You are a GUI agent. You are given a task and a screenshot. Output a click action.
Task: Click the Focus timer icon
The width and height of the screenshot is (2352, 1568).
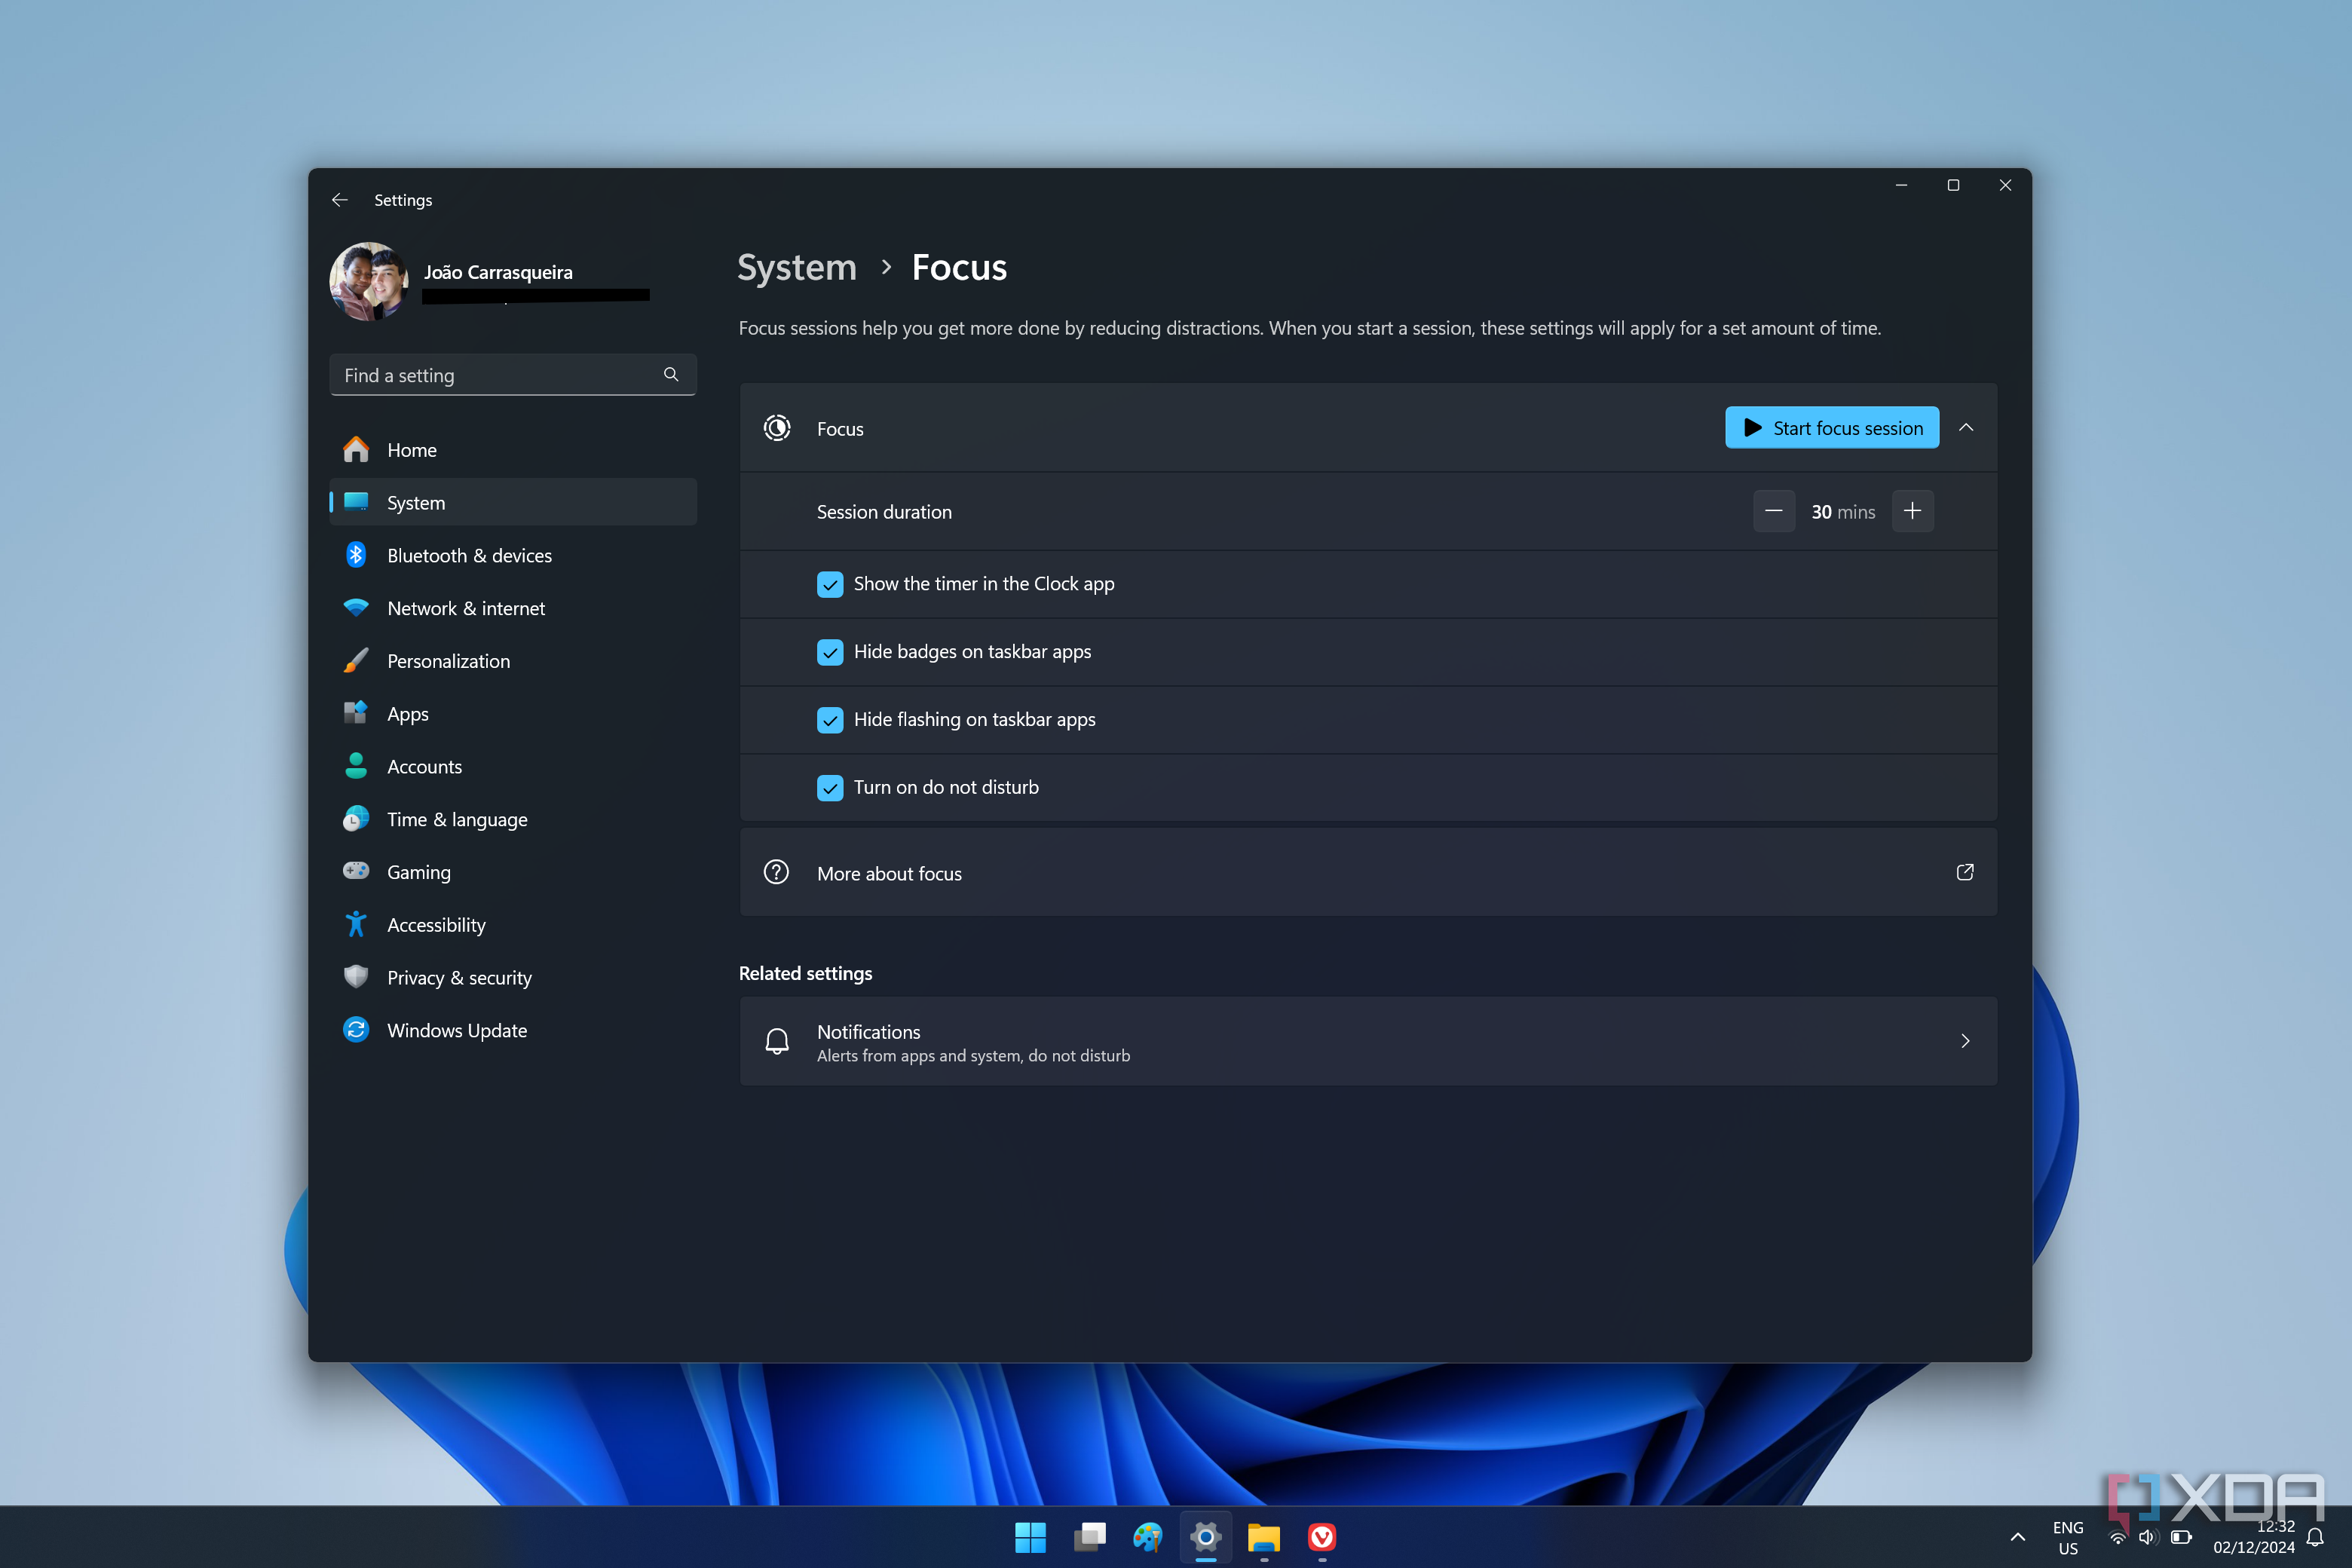(x=777, y=428)
